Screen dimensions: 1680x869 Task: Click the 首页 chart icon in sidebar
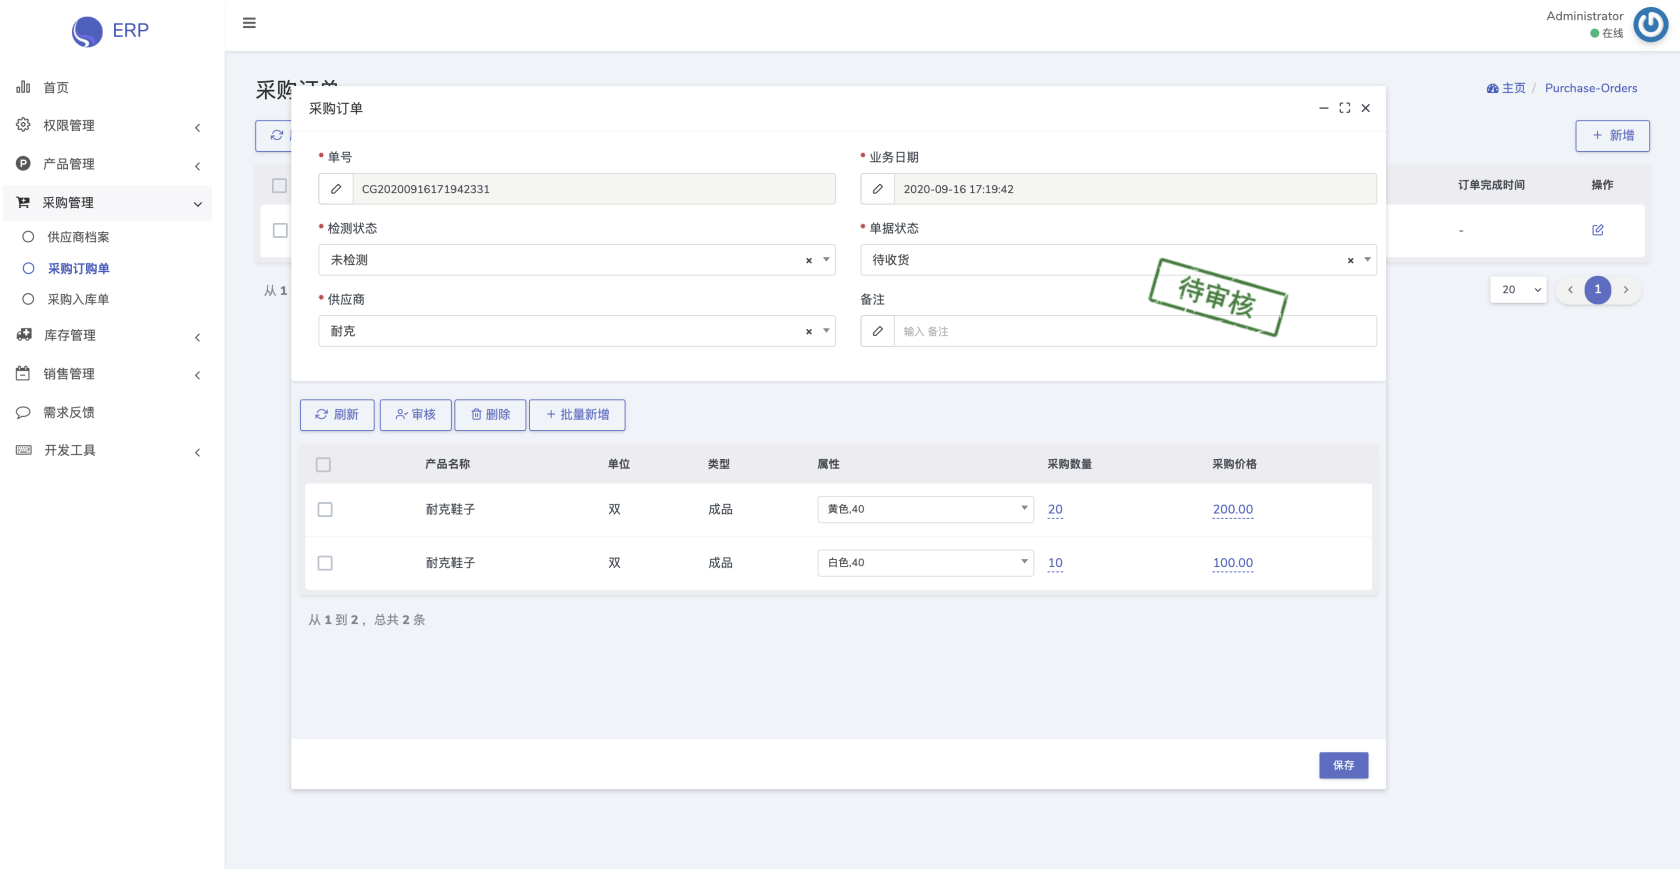[x=23, y=87]
